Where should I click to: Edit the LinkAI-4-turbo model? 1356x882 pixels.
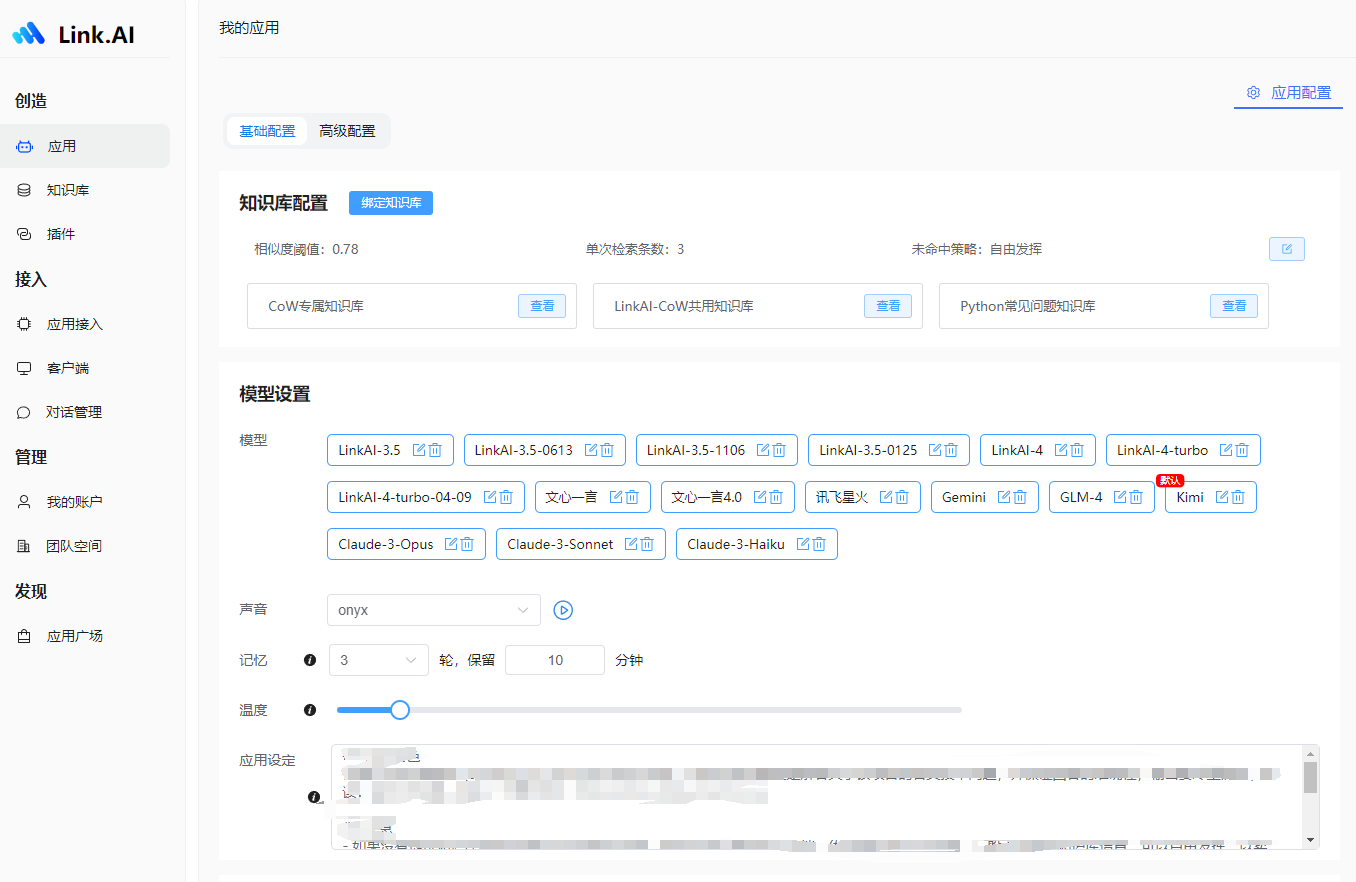1227,450
